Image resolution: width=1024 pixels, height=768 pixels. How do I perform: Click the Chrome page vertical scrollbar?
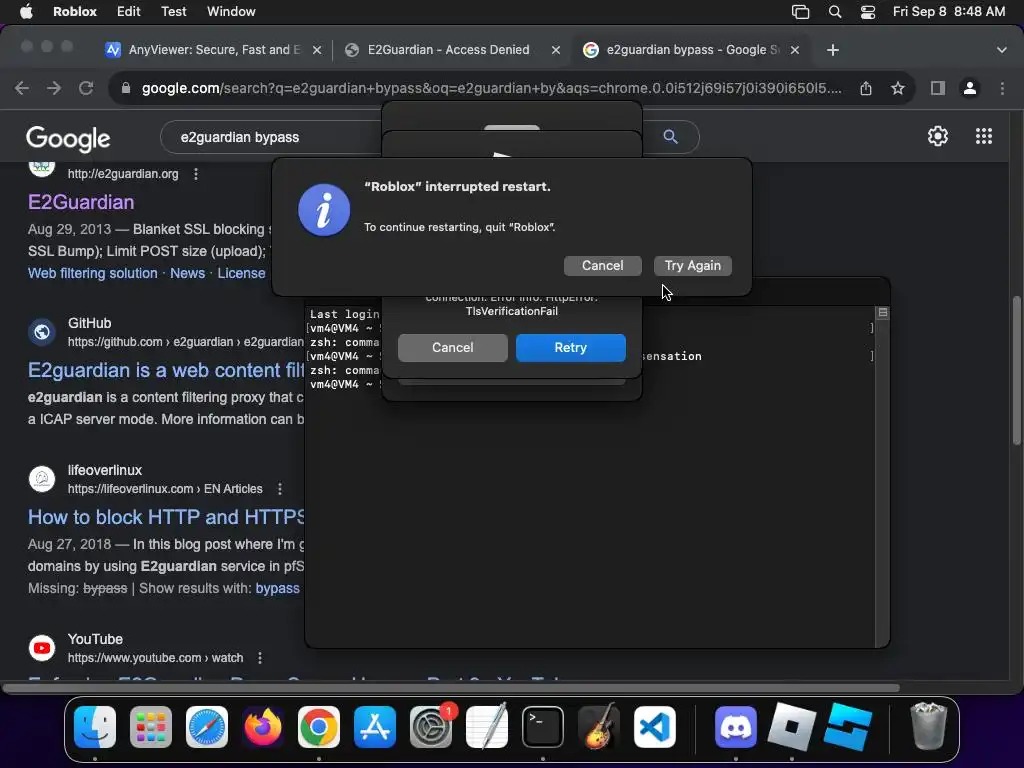point(1017,371)
